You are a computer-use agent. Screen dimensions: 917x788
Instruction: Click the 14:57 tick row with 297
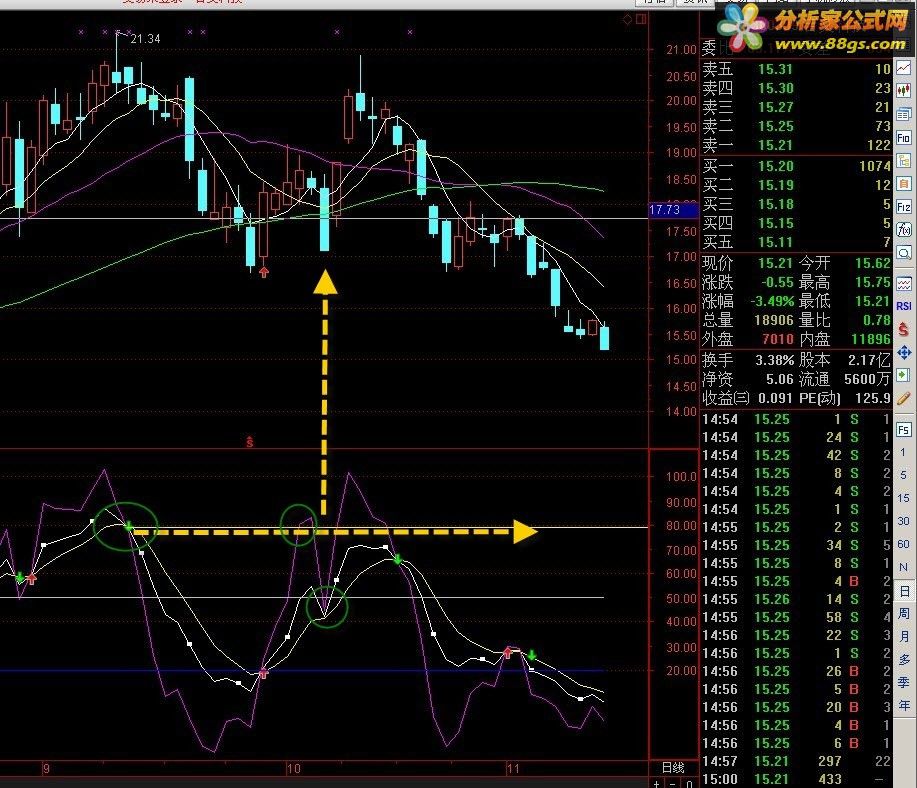796,761
